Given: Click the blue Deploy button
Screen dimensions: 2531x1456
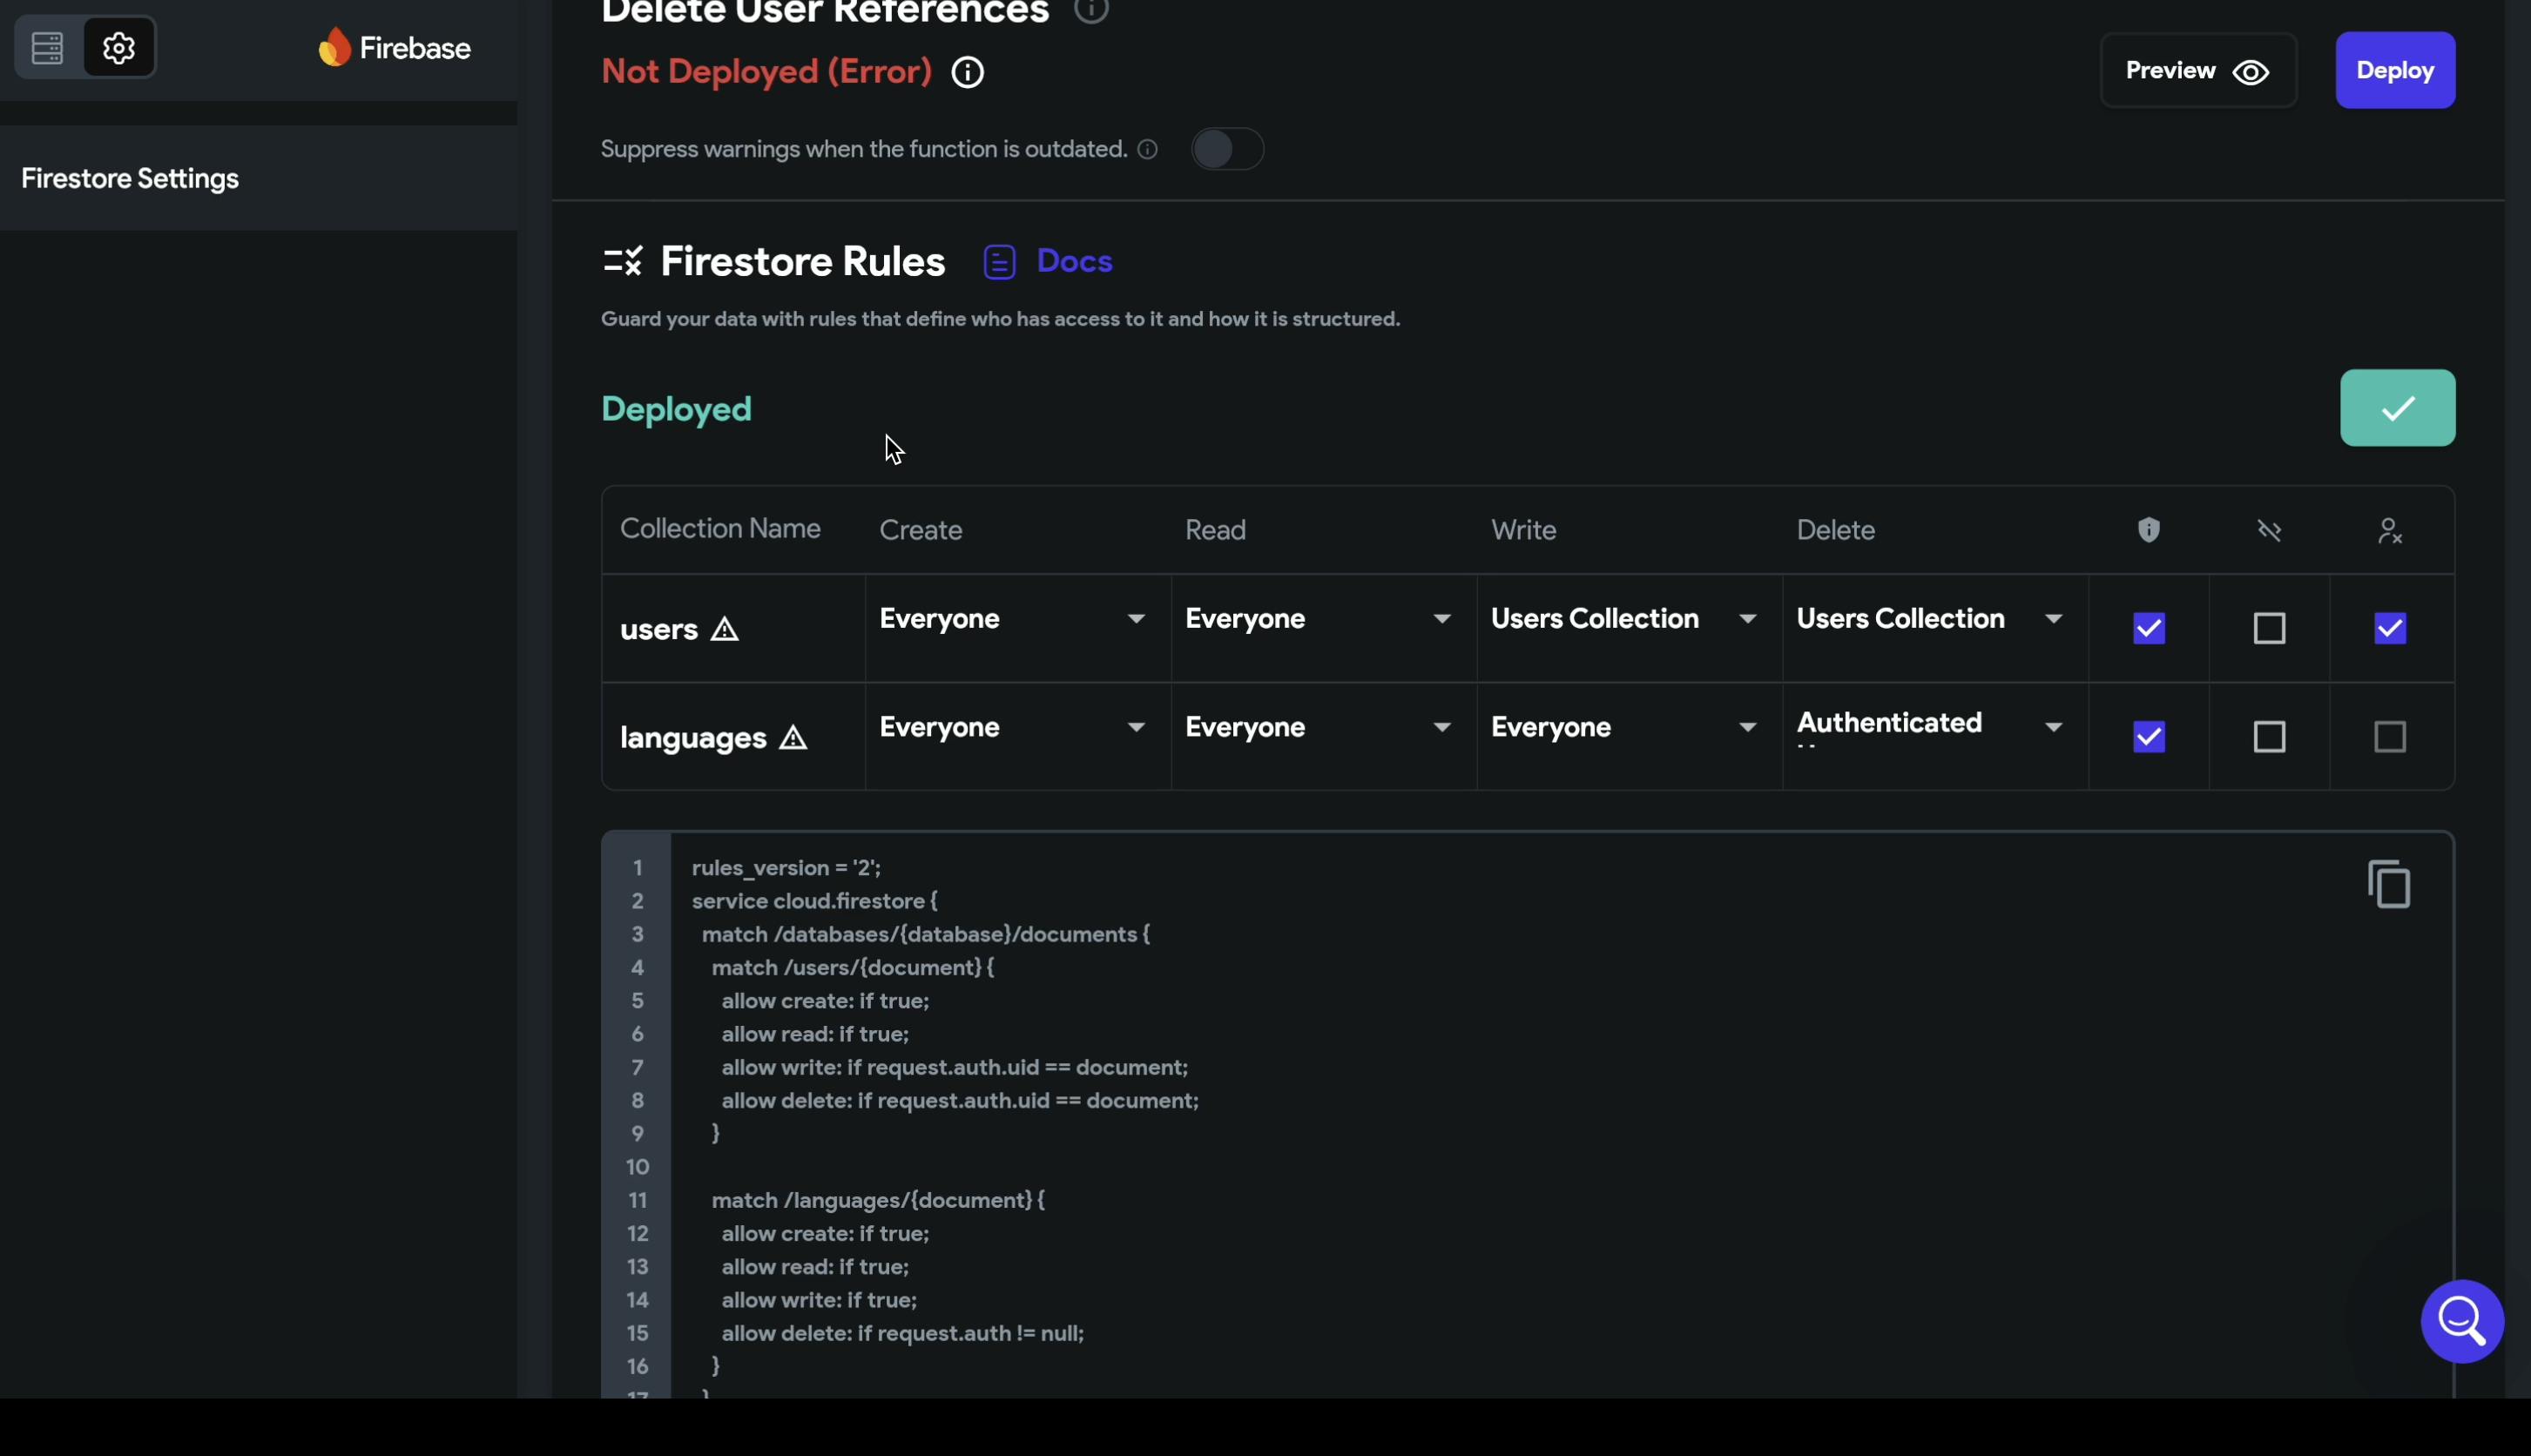Looking at the screenshot, I should click(2394, 71).
